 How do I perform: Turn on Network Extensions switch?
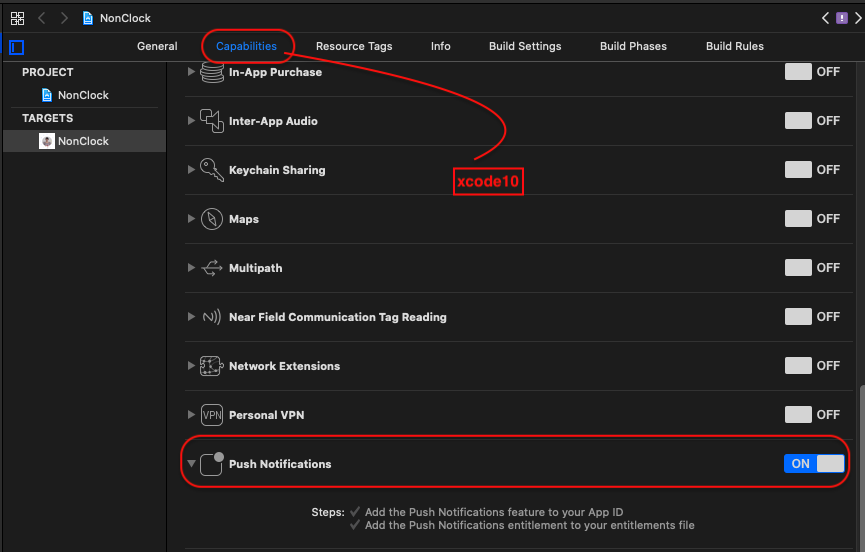click(798, 365)
